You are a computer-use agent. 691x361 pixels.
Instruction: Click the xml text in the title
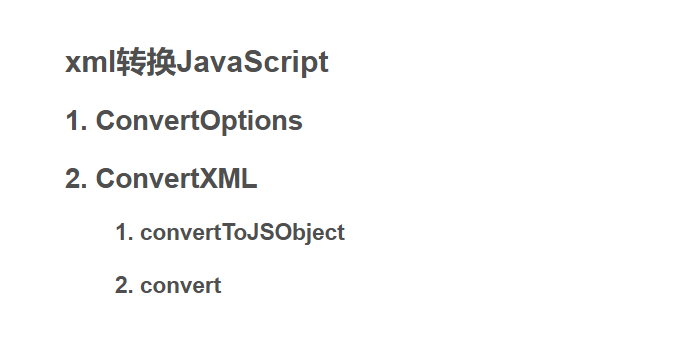click(x=90, y=62)
